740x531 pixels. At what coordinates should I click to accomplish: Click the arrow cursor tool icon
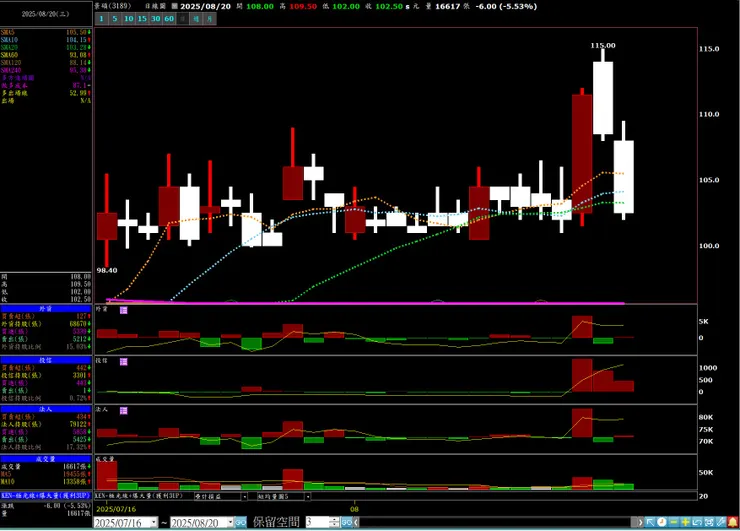(x=650, y=522)
